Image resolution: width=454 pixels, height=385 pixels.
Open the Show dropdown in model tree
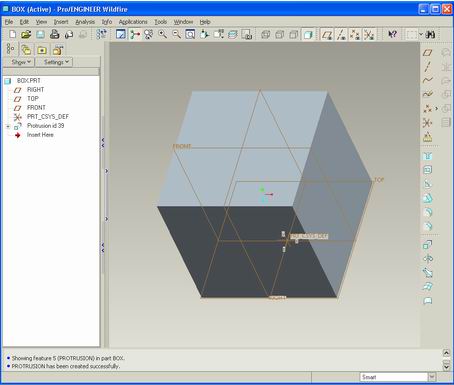pyautogui.click(x=21, y=62)
